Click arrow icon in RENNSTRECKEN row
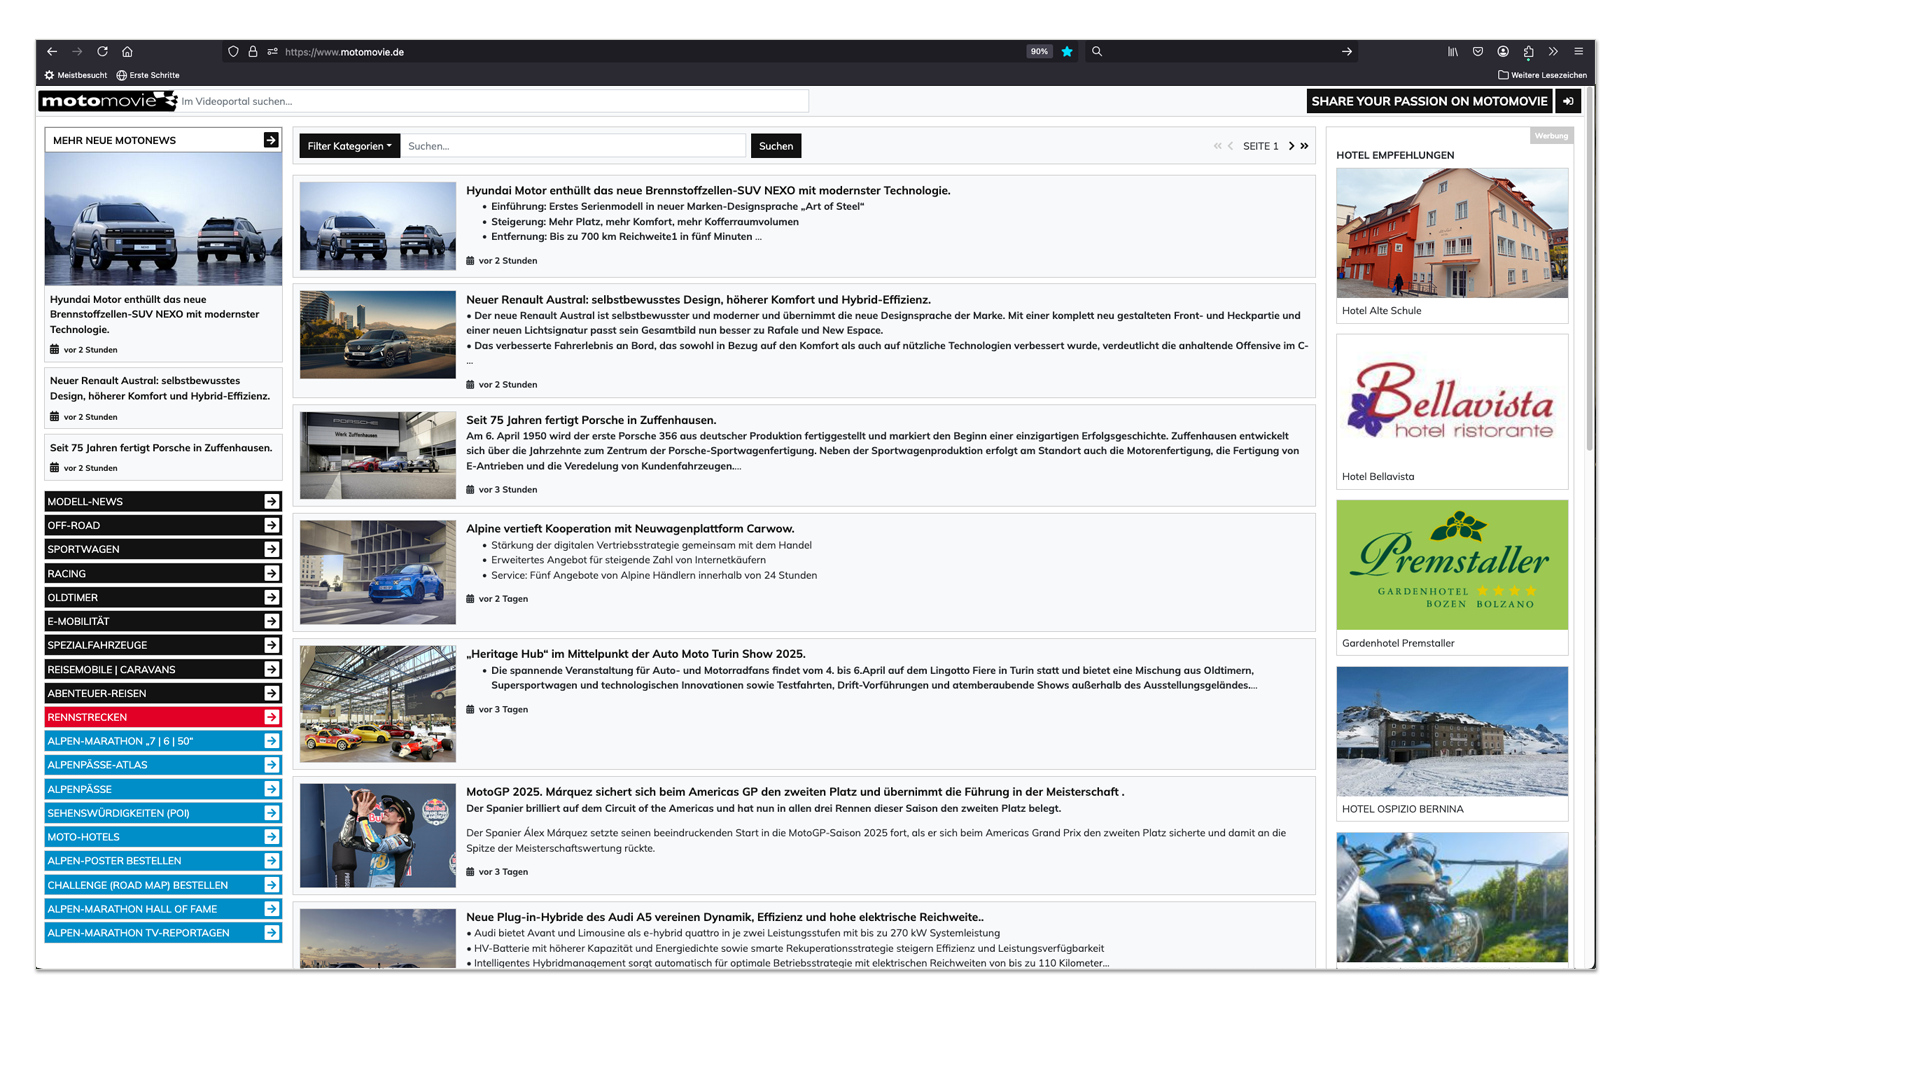Viewport: 1920px width, 1080px height. click(271, 717)
